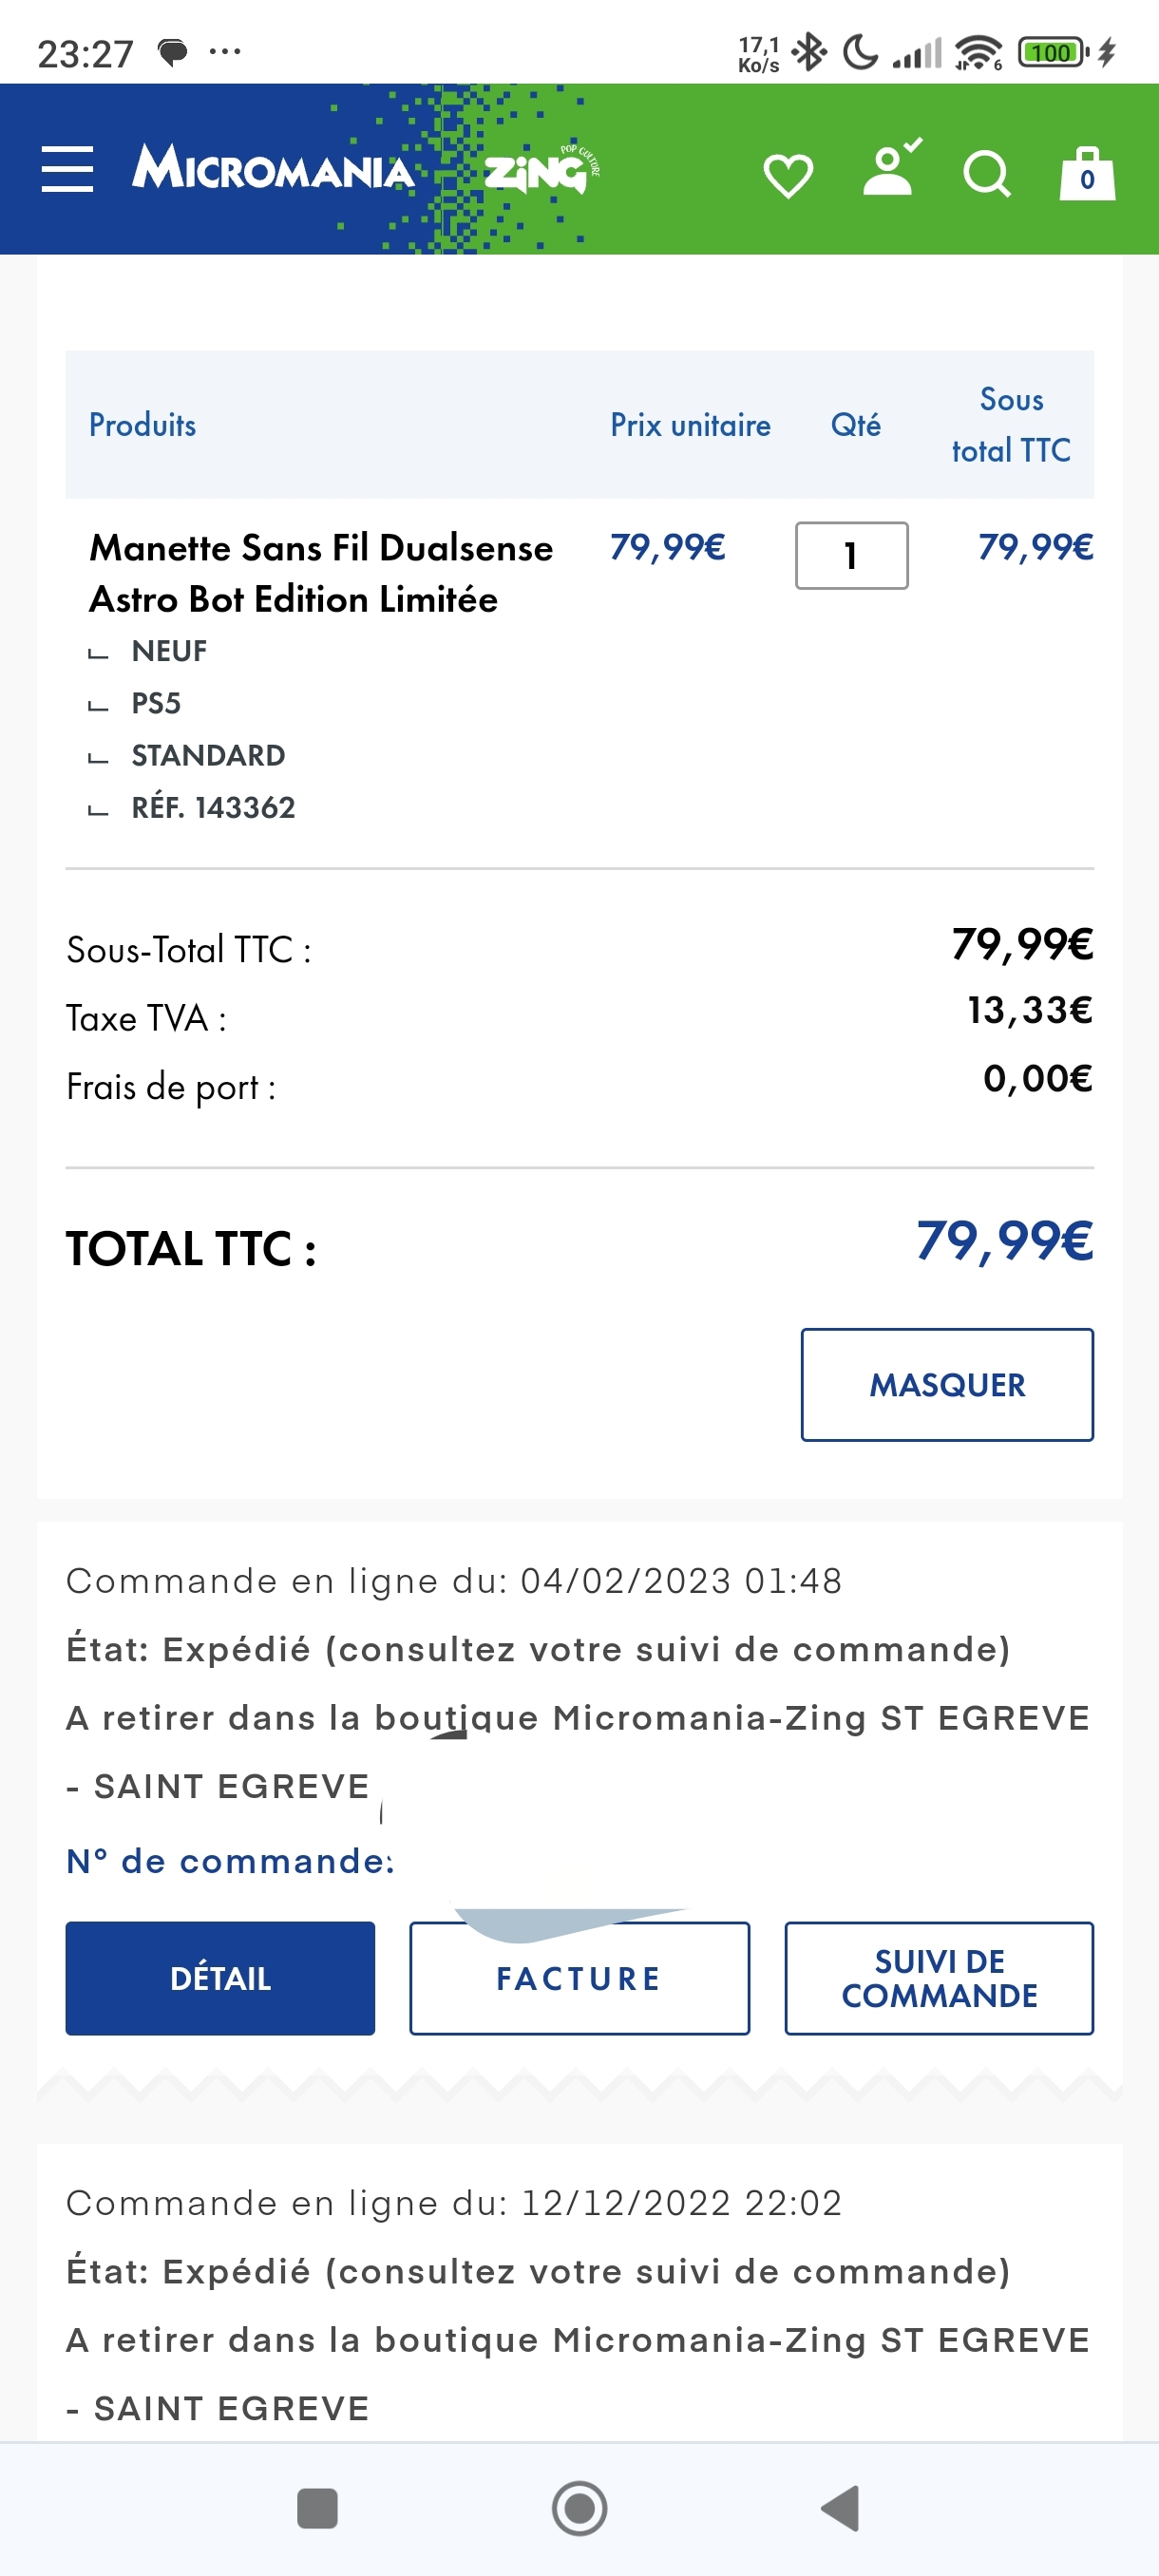Open the hamburger navigation menu
1159x2576 pixels.
coord(67,169)
